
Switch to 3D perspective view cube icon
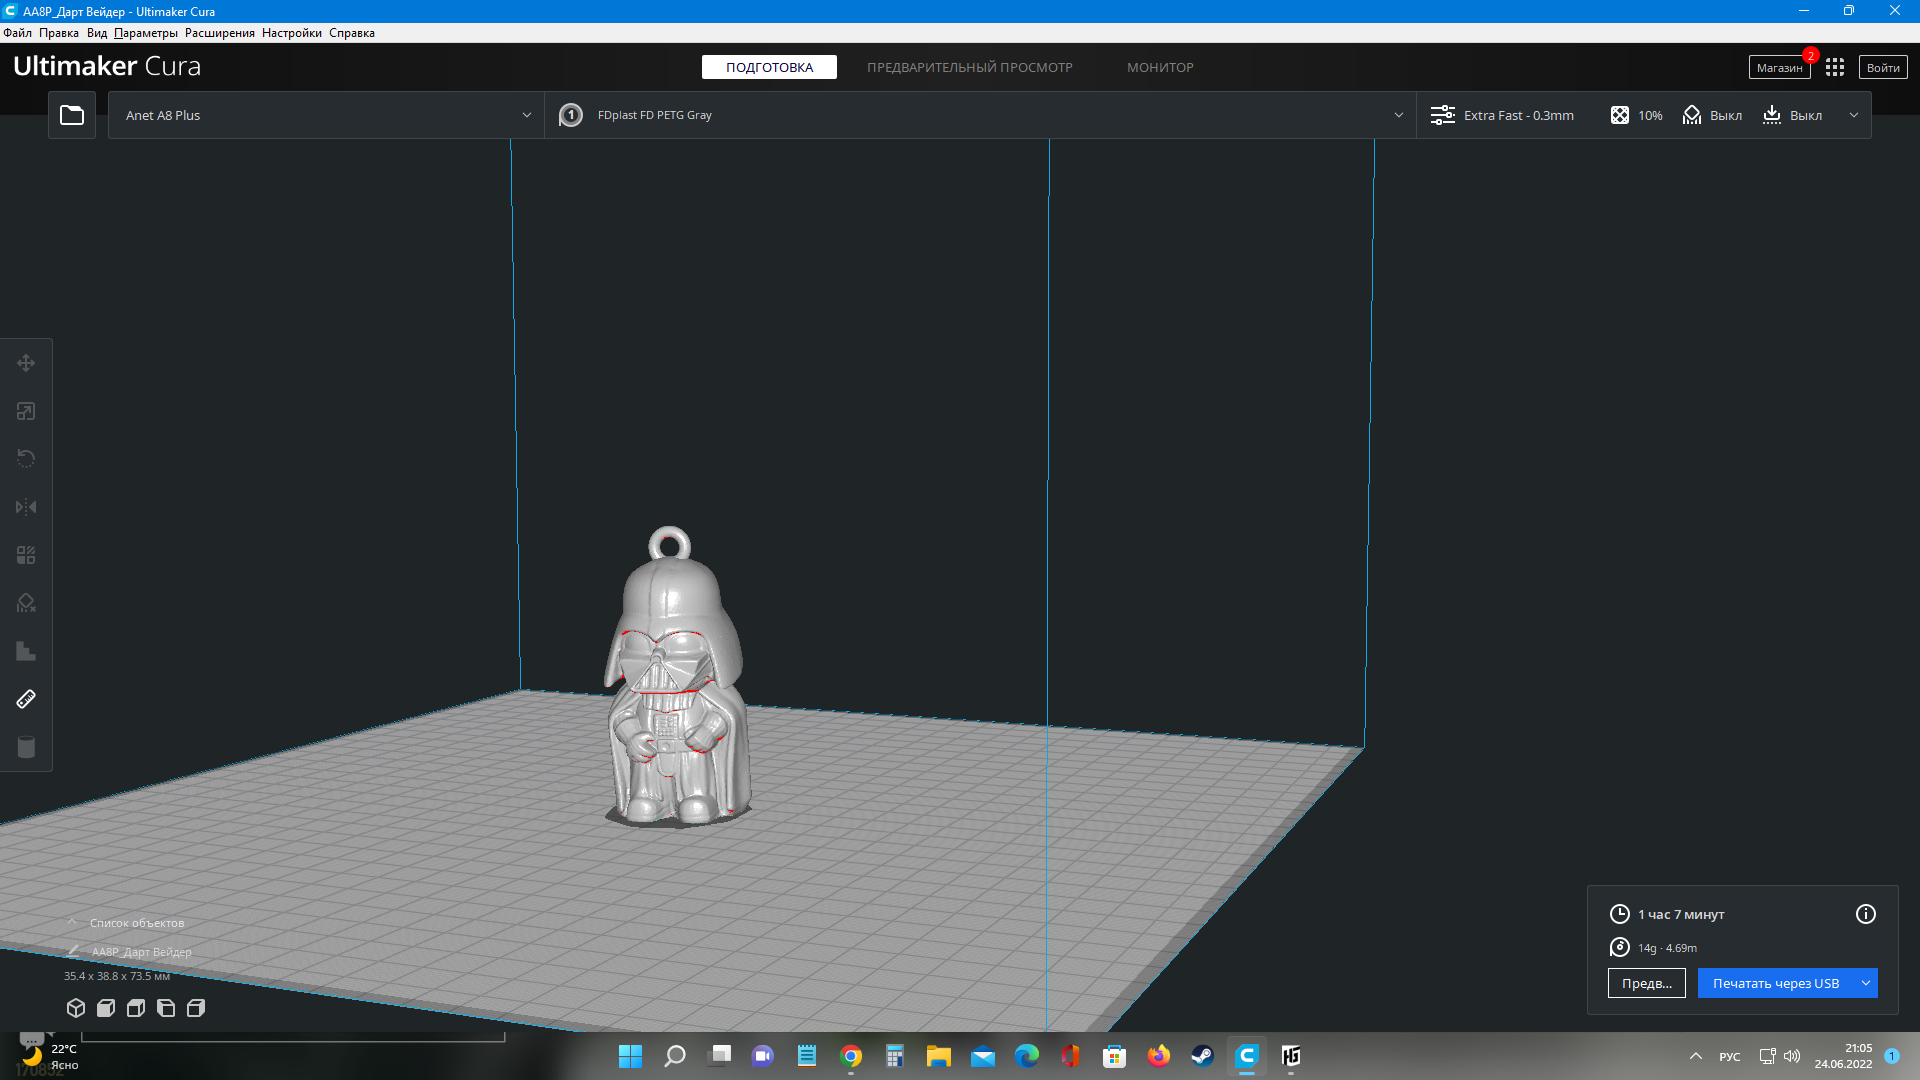(76, 1008)
